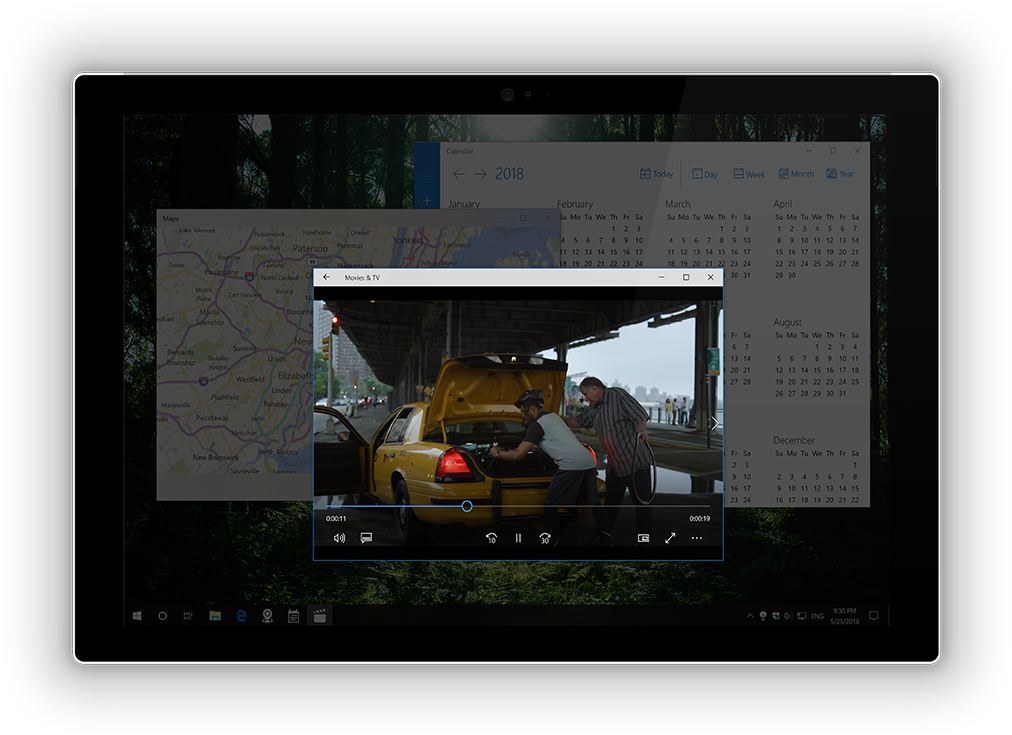This screenshot has width=1012, height=735.
Task: Click the total duration 0:00:19
Action: click(700, 519)
